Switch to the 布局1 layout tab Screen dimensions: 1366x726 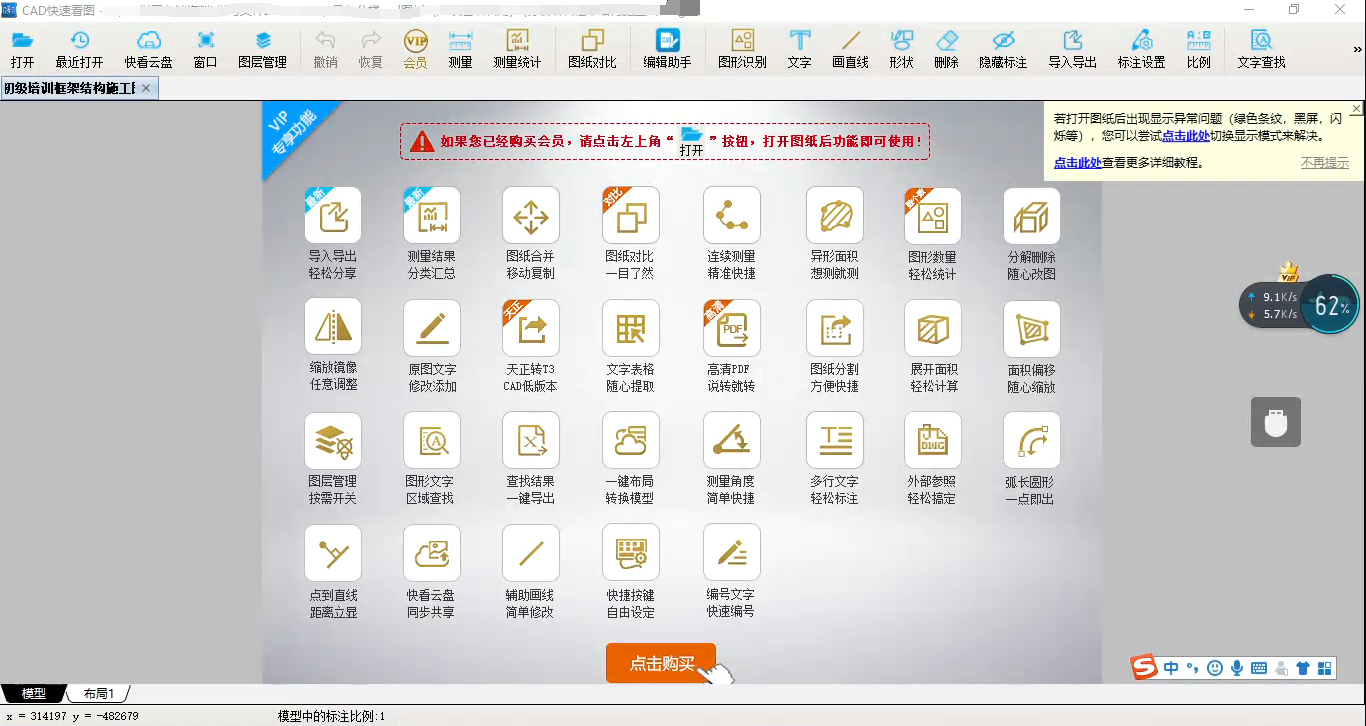[98, 693]
